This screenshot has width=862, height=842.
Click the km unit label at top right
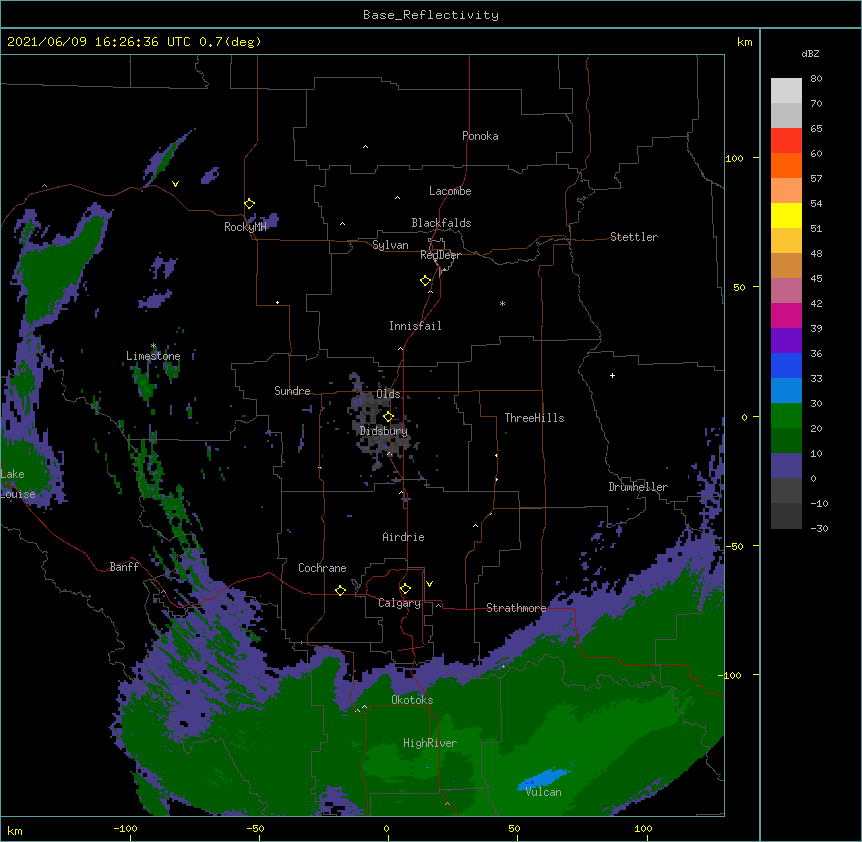(745, 42)
